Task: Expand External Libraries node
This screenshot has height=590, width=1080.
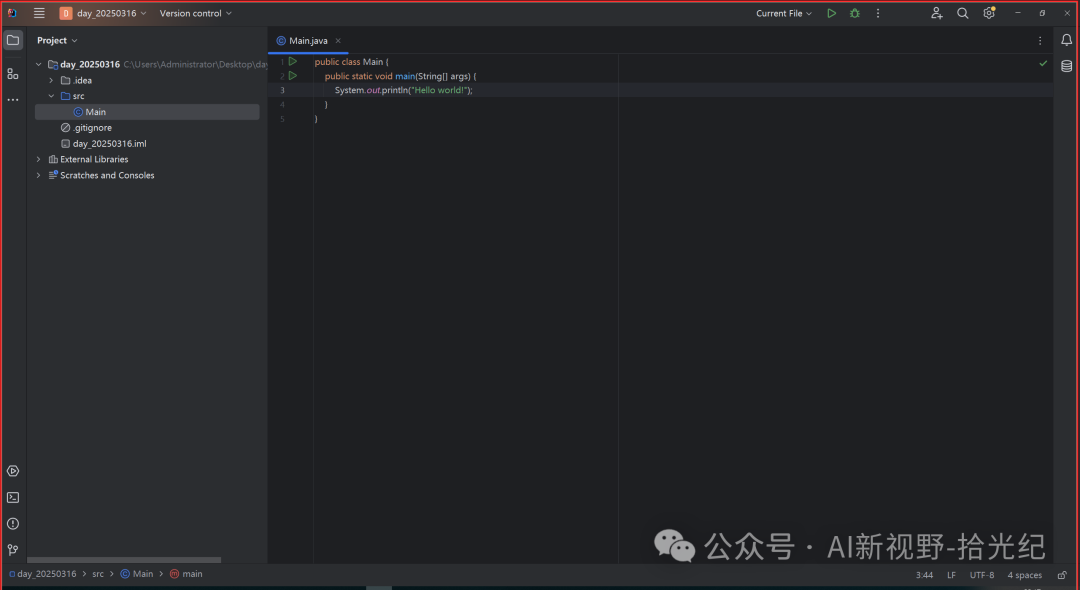Action: [x=39, y=160]
